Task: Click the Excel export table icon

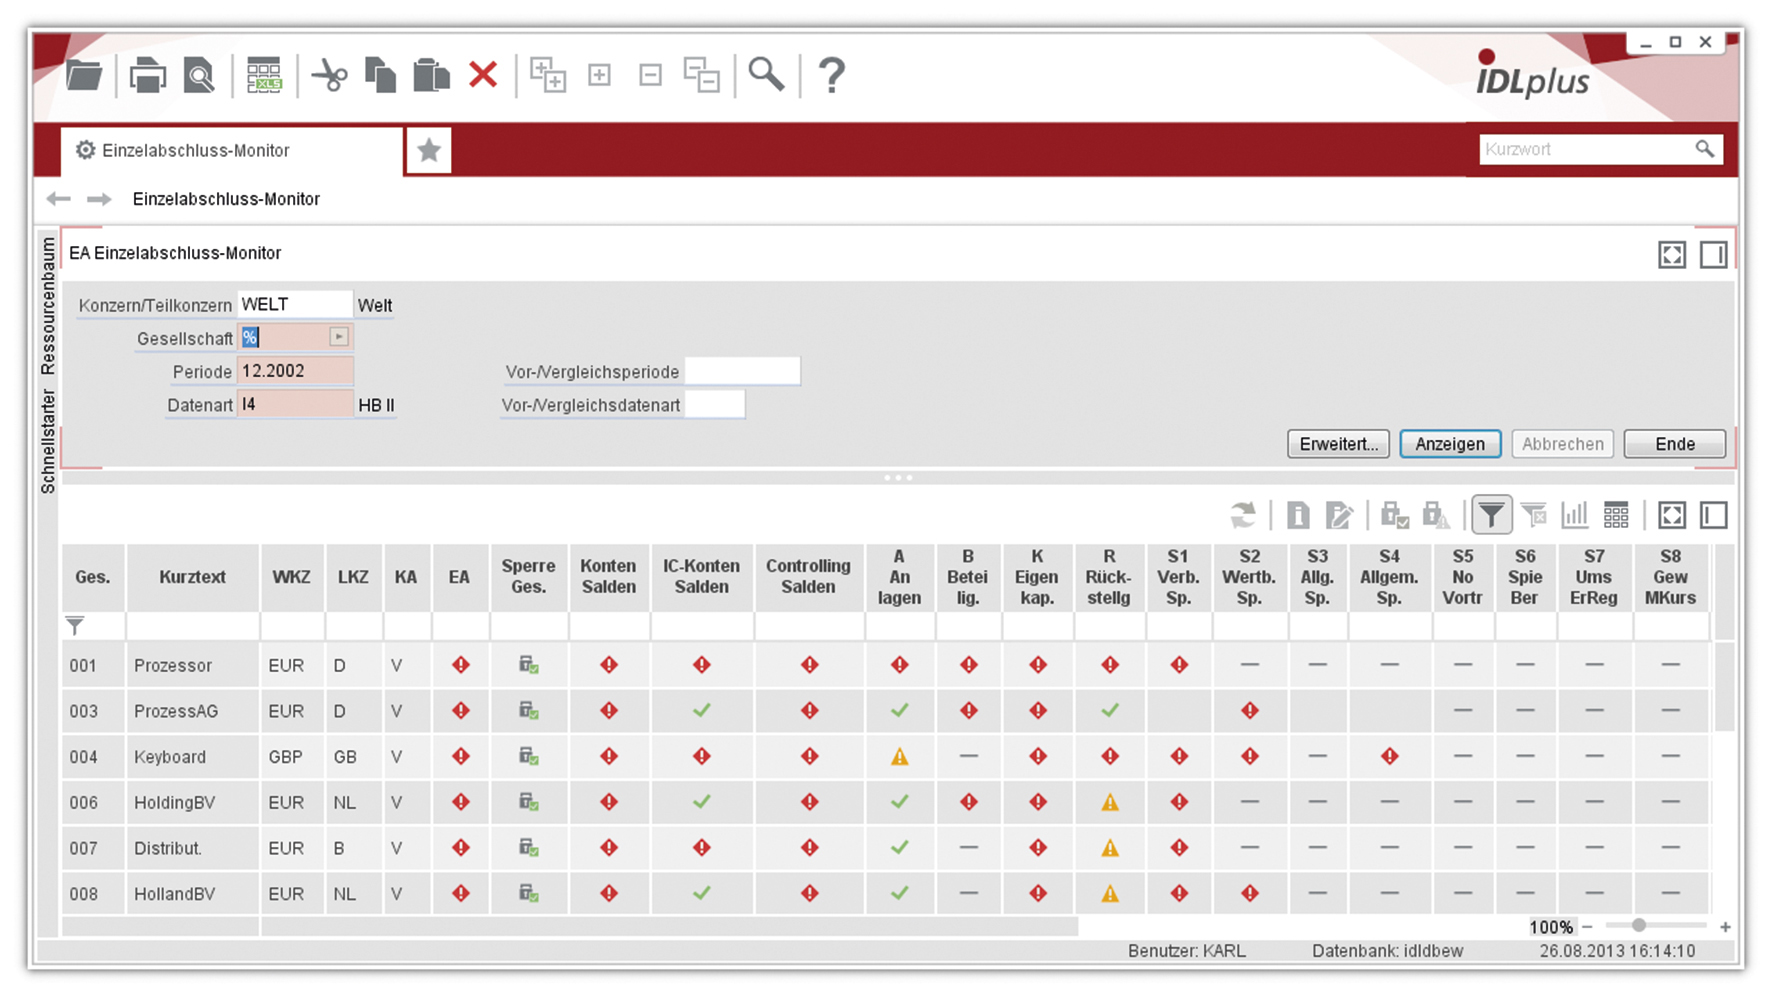Action: pos(264,75)
